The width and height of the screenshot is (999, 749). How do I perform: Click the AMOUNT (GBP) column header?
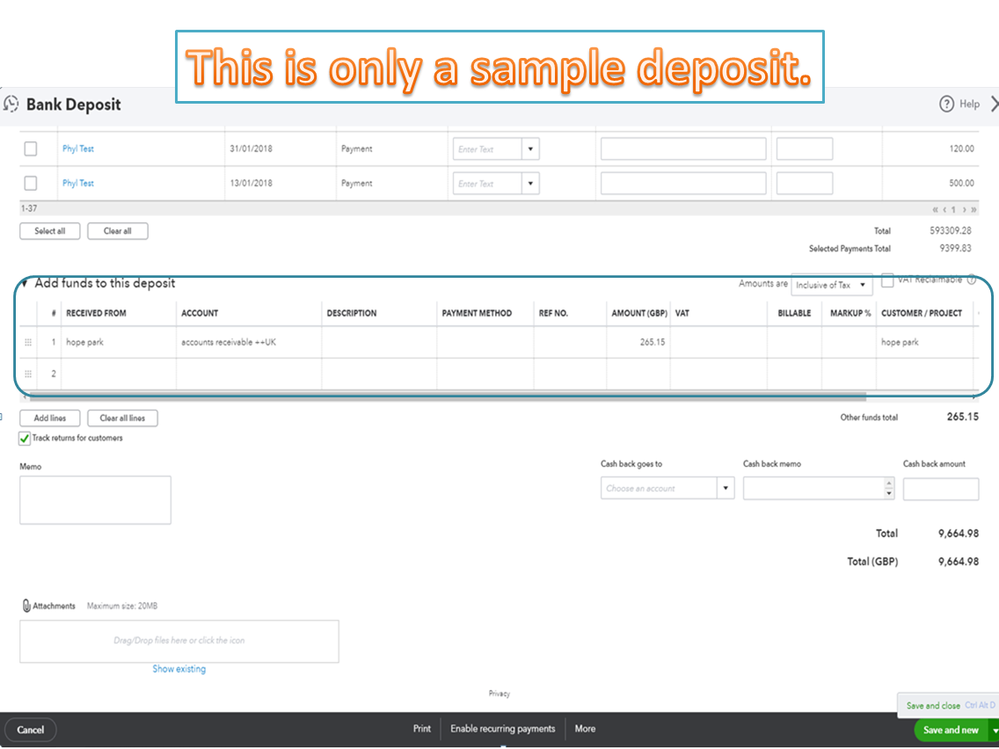[639, 313]
